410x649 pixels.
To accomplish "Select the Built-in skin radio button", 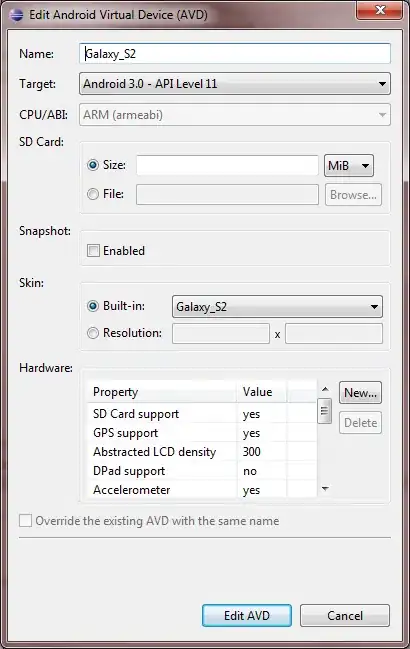I will (x=93, y=306).
